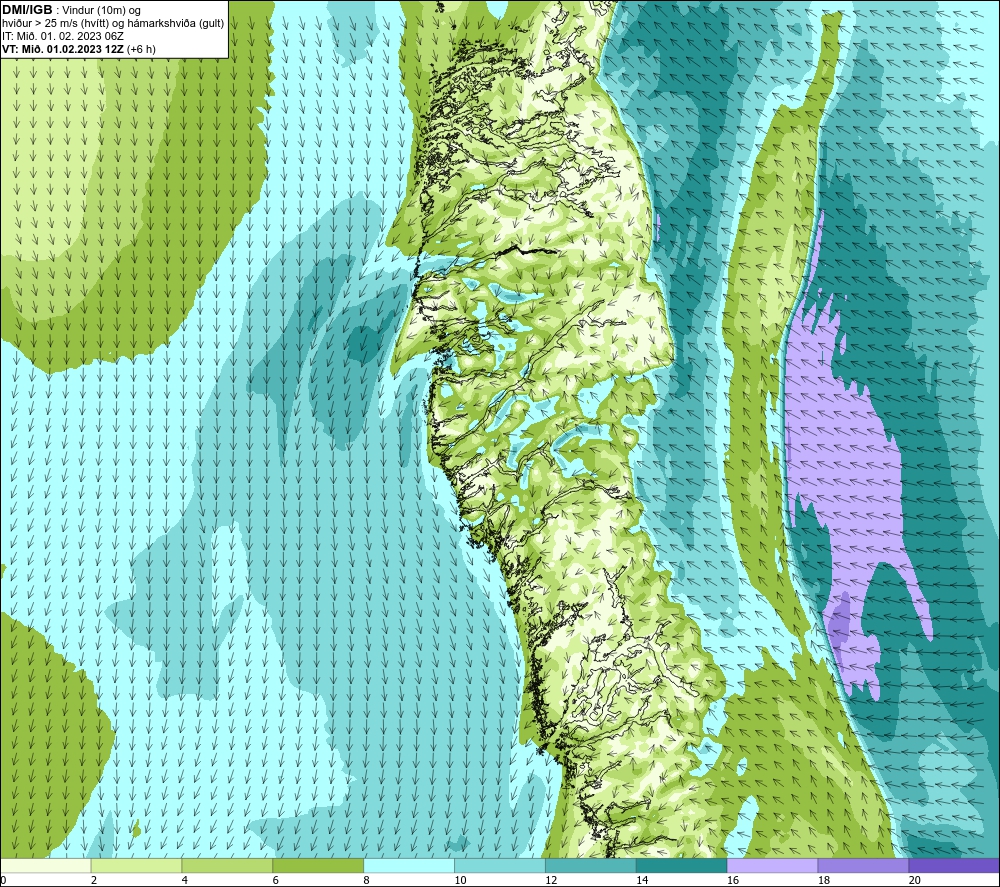The height and width of the screenshot is (887, 1000).
Task: Click the legend scale label '16'
Action: (x=733, y=881)
